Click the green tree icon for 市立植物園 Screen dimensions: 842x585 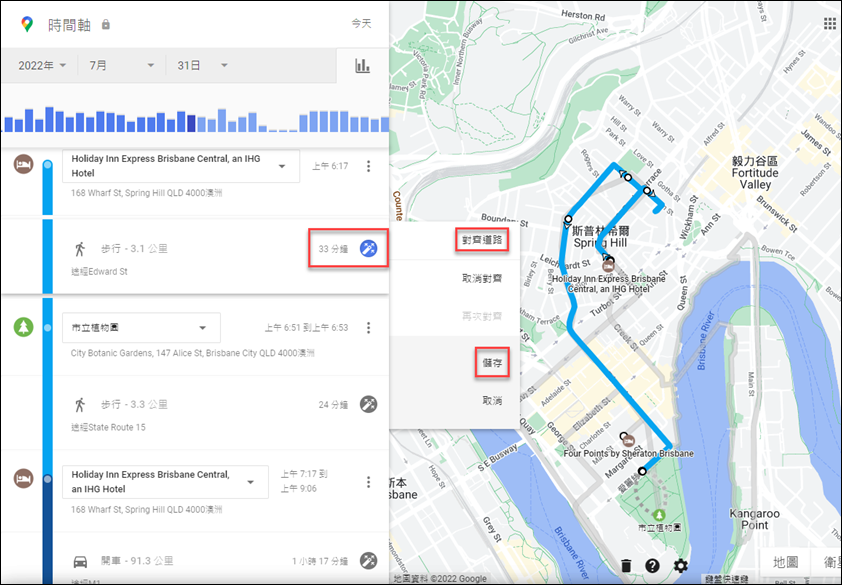[x=24, y=327]
